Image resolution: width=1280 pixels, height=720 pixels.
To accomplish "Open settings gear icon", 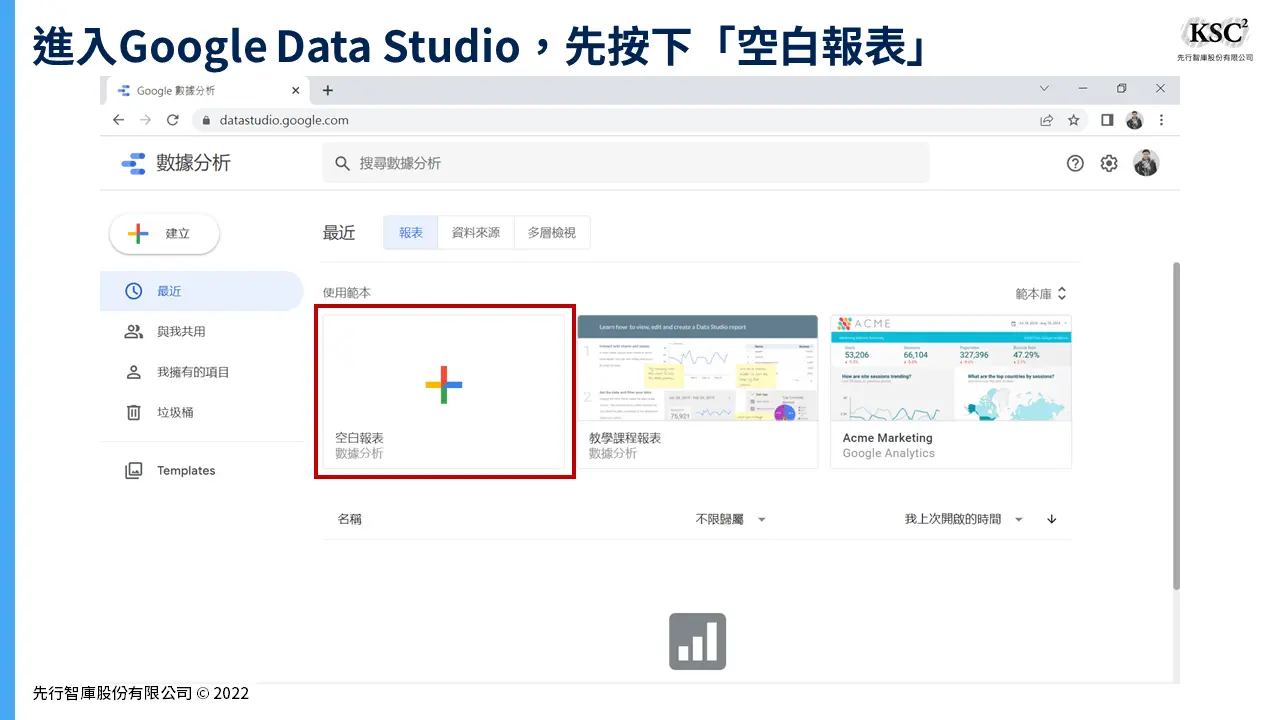I will [x=1109, y=163].
